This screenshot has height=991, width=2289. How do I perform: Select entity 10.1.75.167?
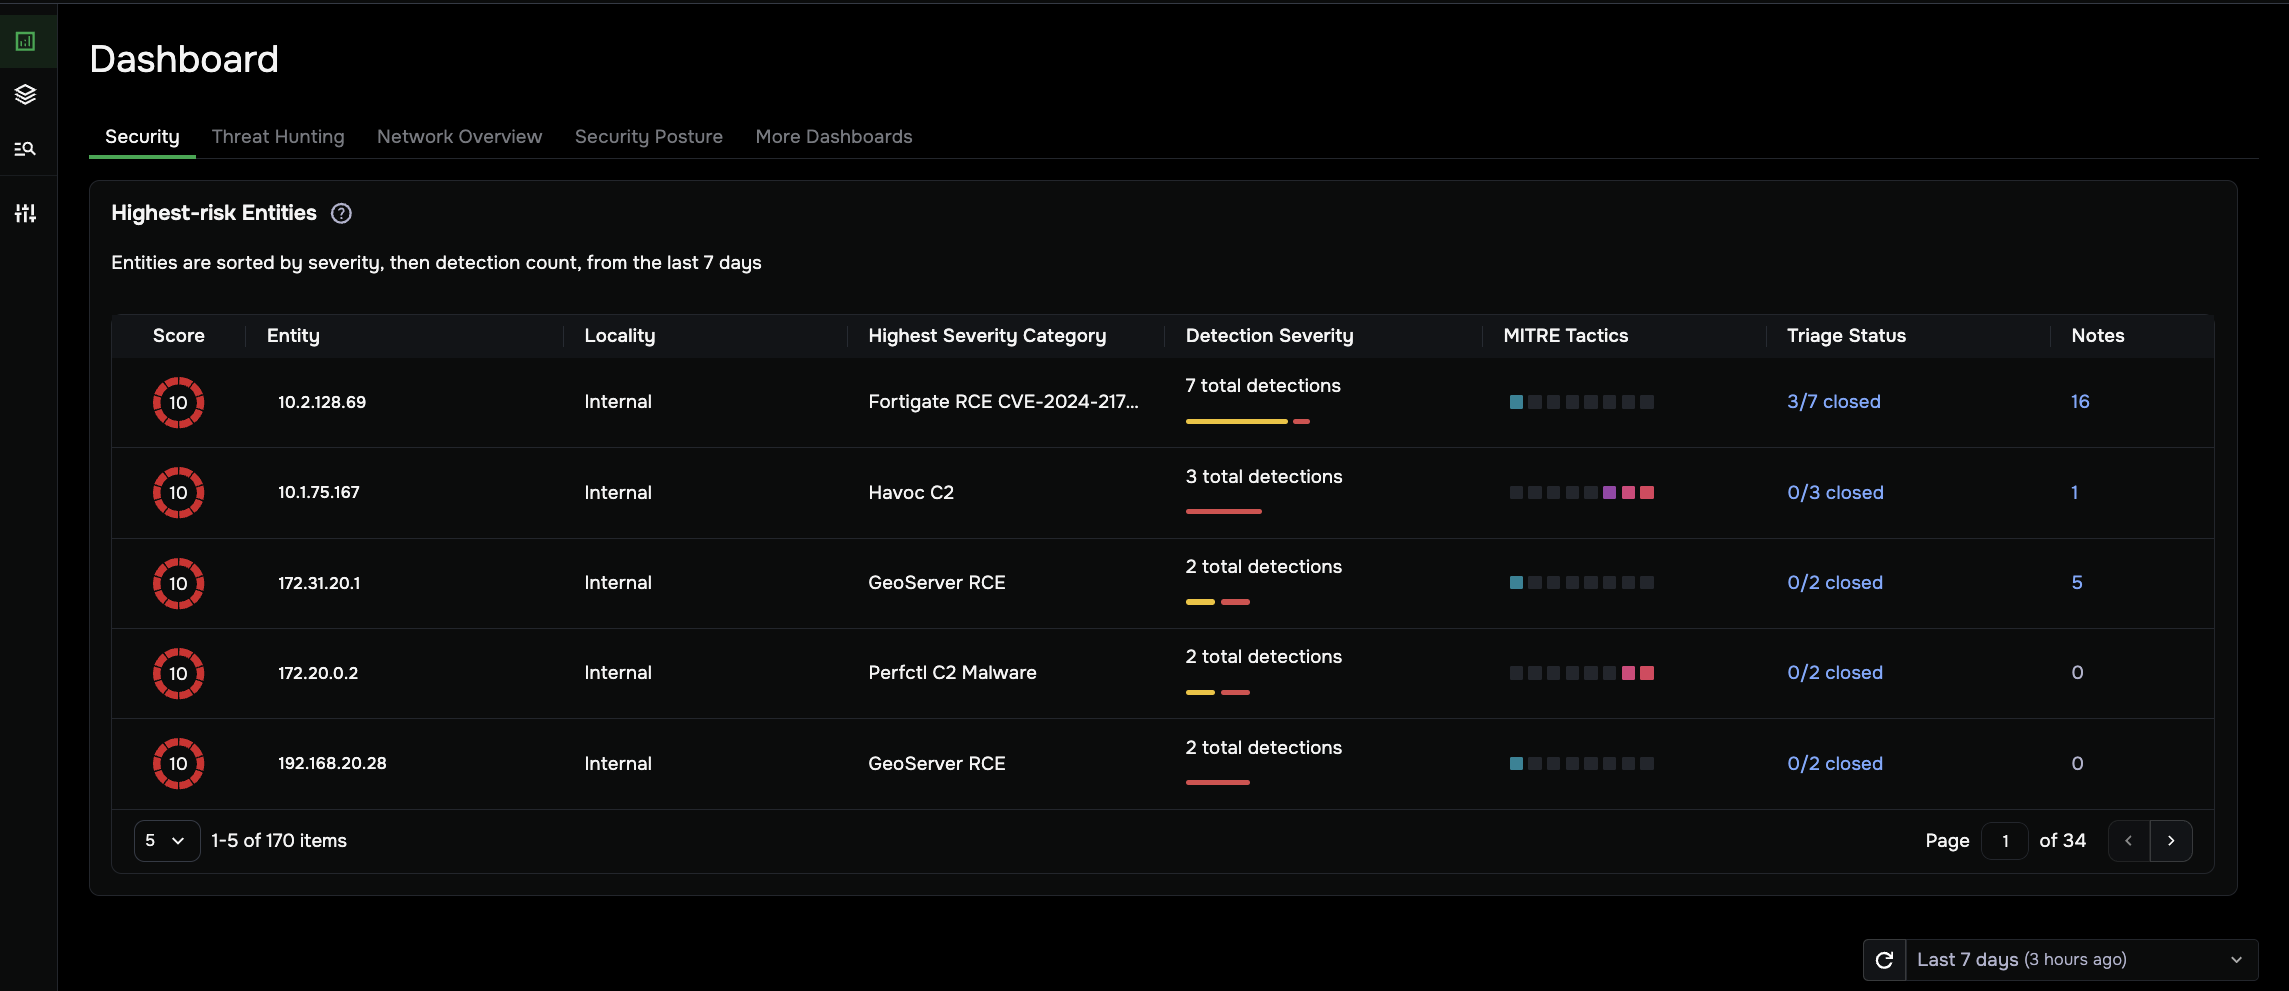pyautogui.click(x=319, y=493)
